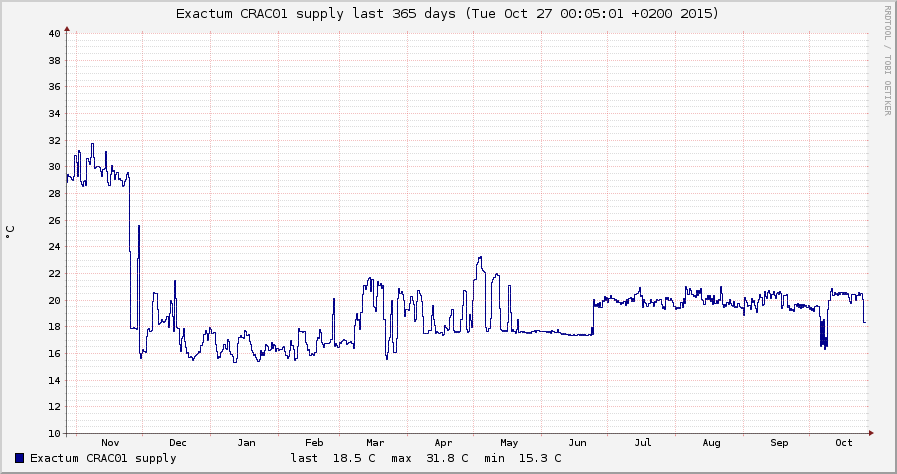This screenshot has height=474, width=897.
Task: Click the 'Nov' x-axis month label
Action: (x=110, y=443)
